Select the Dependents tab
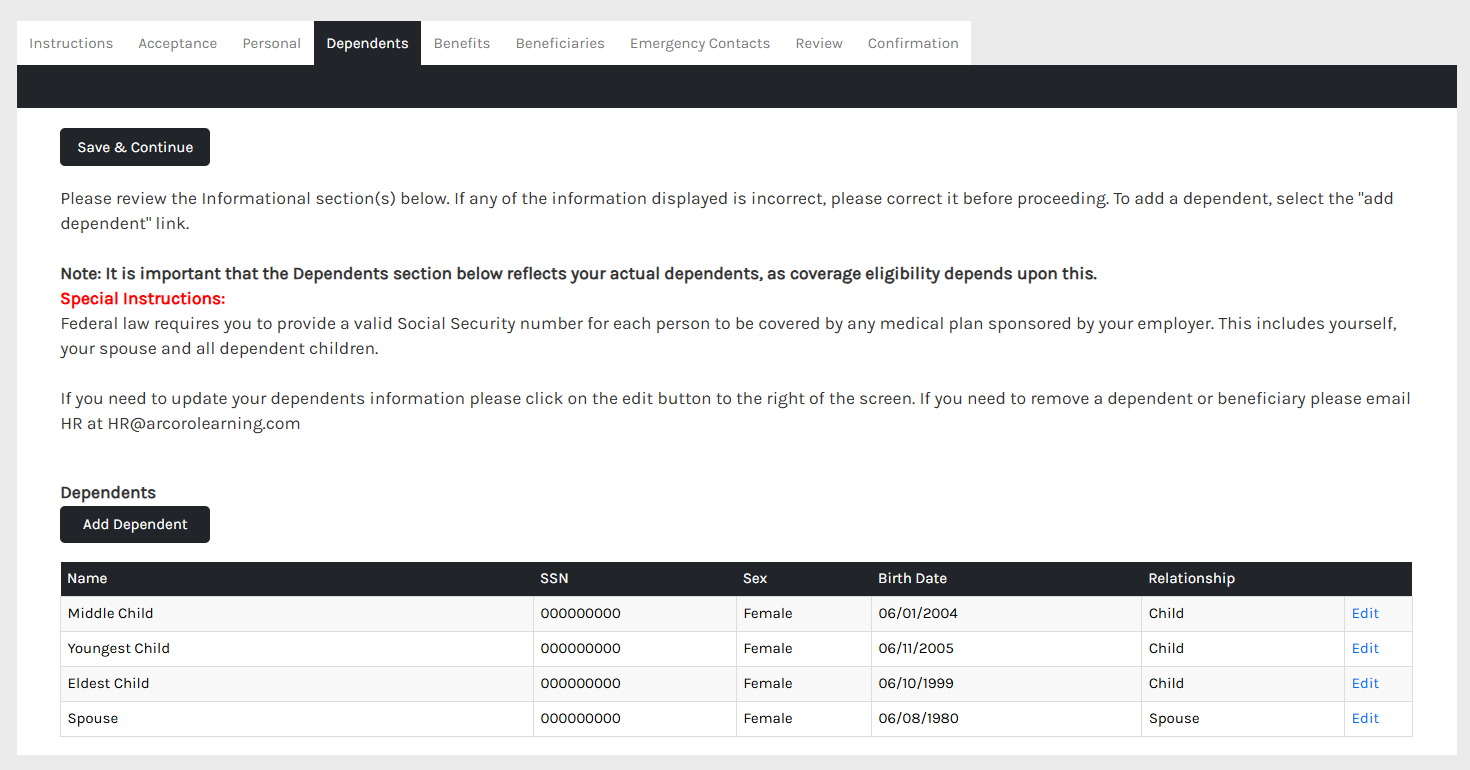The width and height of the screenshot is (1470, 770). (x=367, y=43)
